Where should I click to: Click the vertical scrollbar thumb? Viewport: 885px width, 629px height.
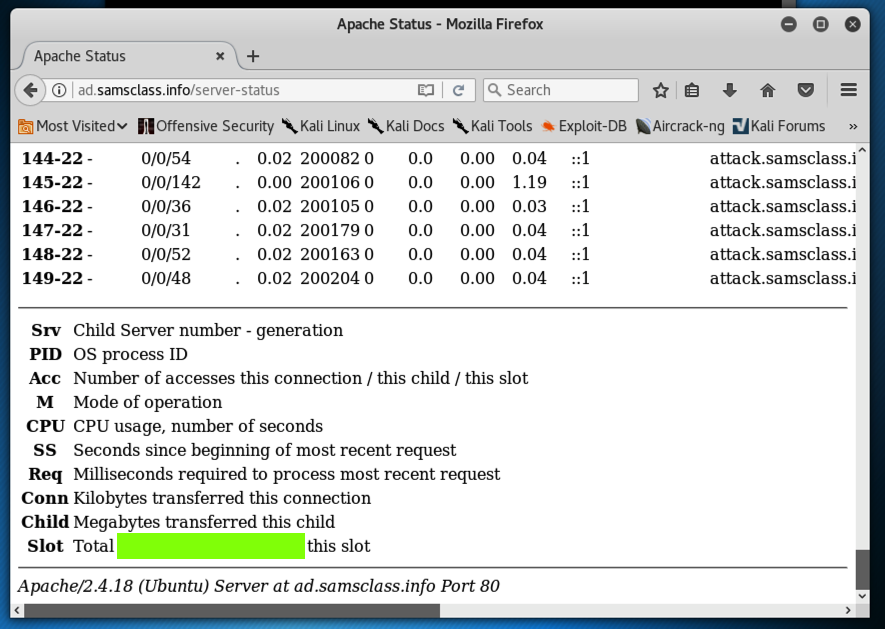coord(863,569)
